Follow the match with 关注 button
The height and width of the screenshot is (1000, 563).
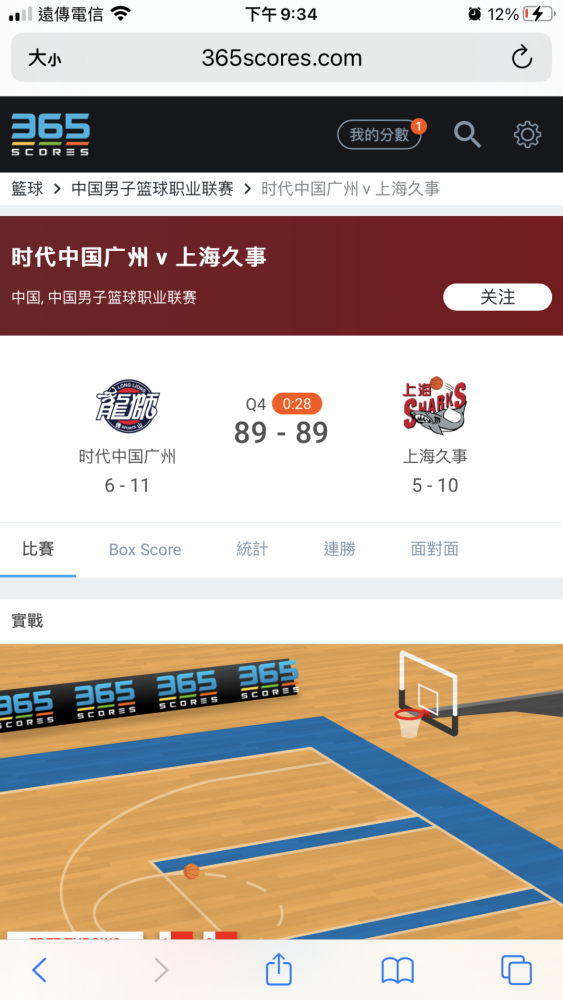click(497, 297)
